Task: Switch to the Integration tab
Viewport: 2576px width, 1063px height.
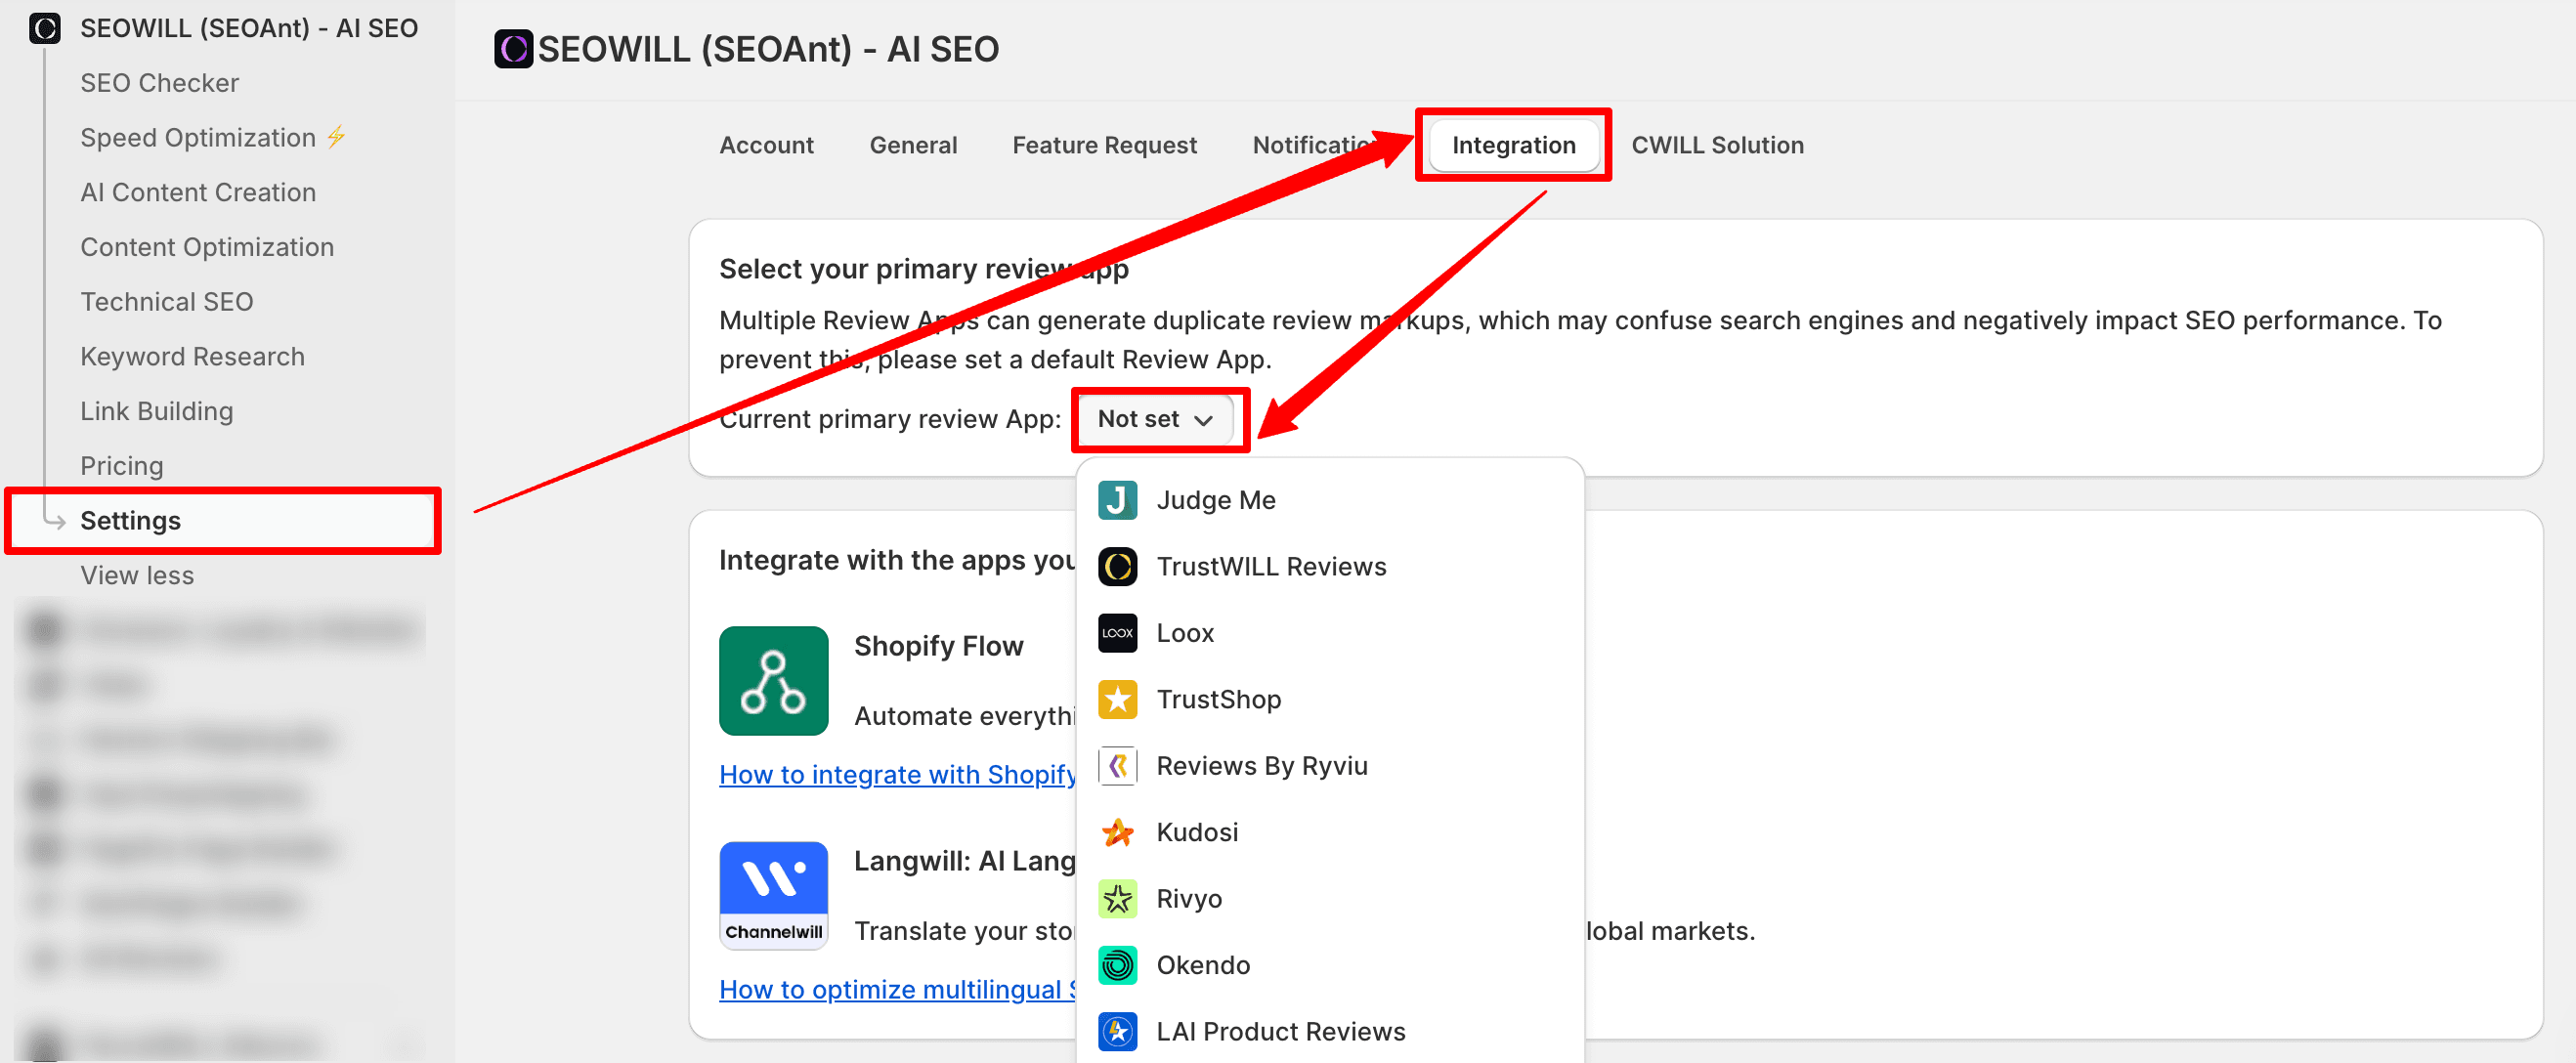Action: (x=1512, y=145)
